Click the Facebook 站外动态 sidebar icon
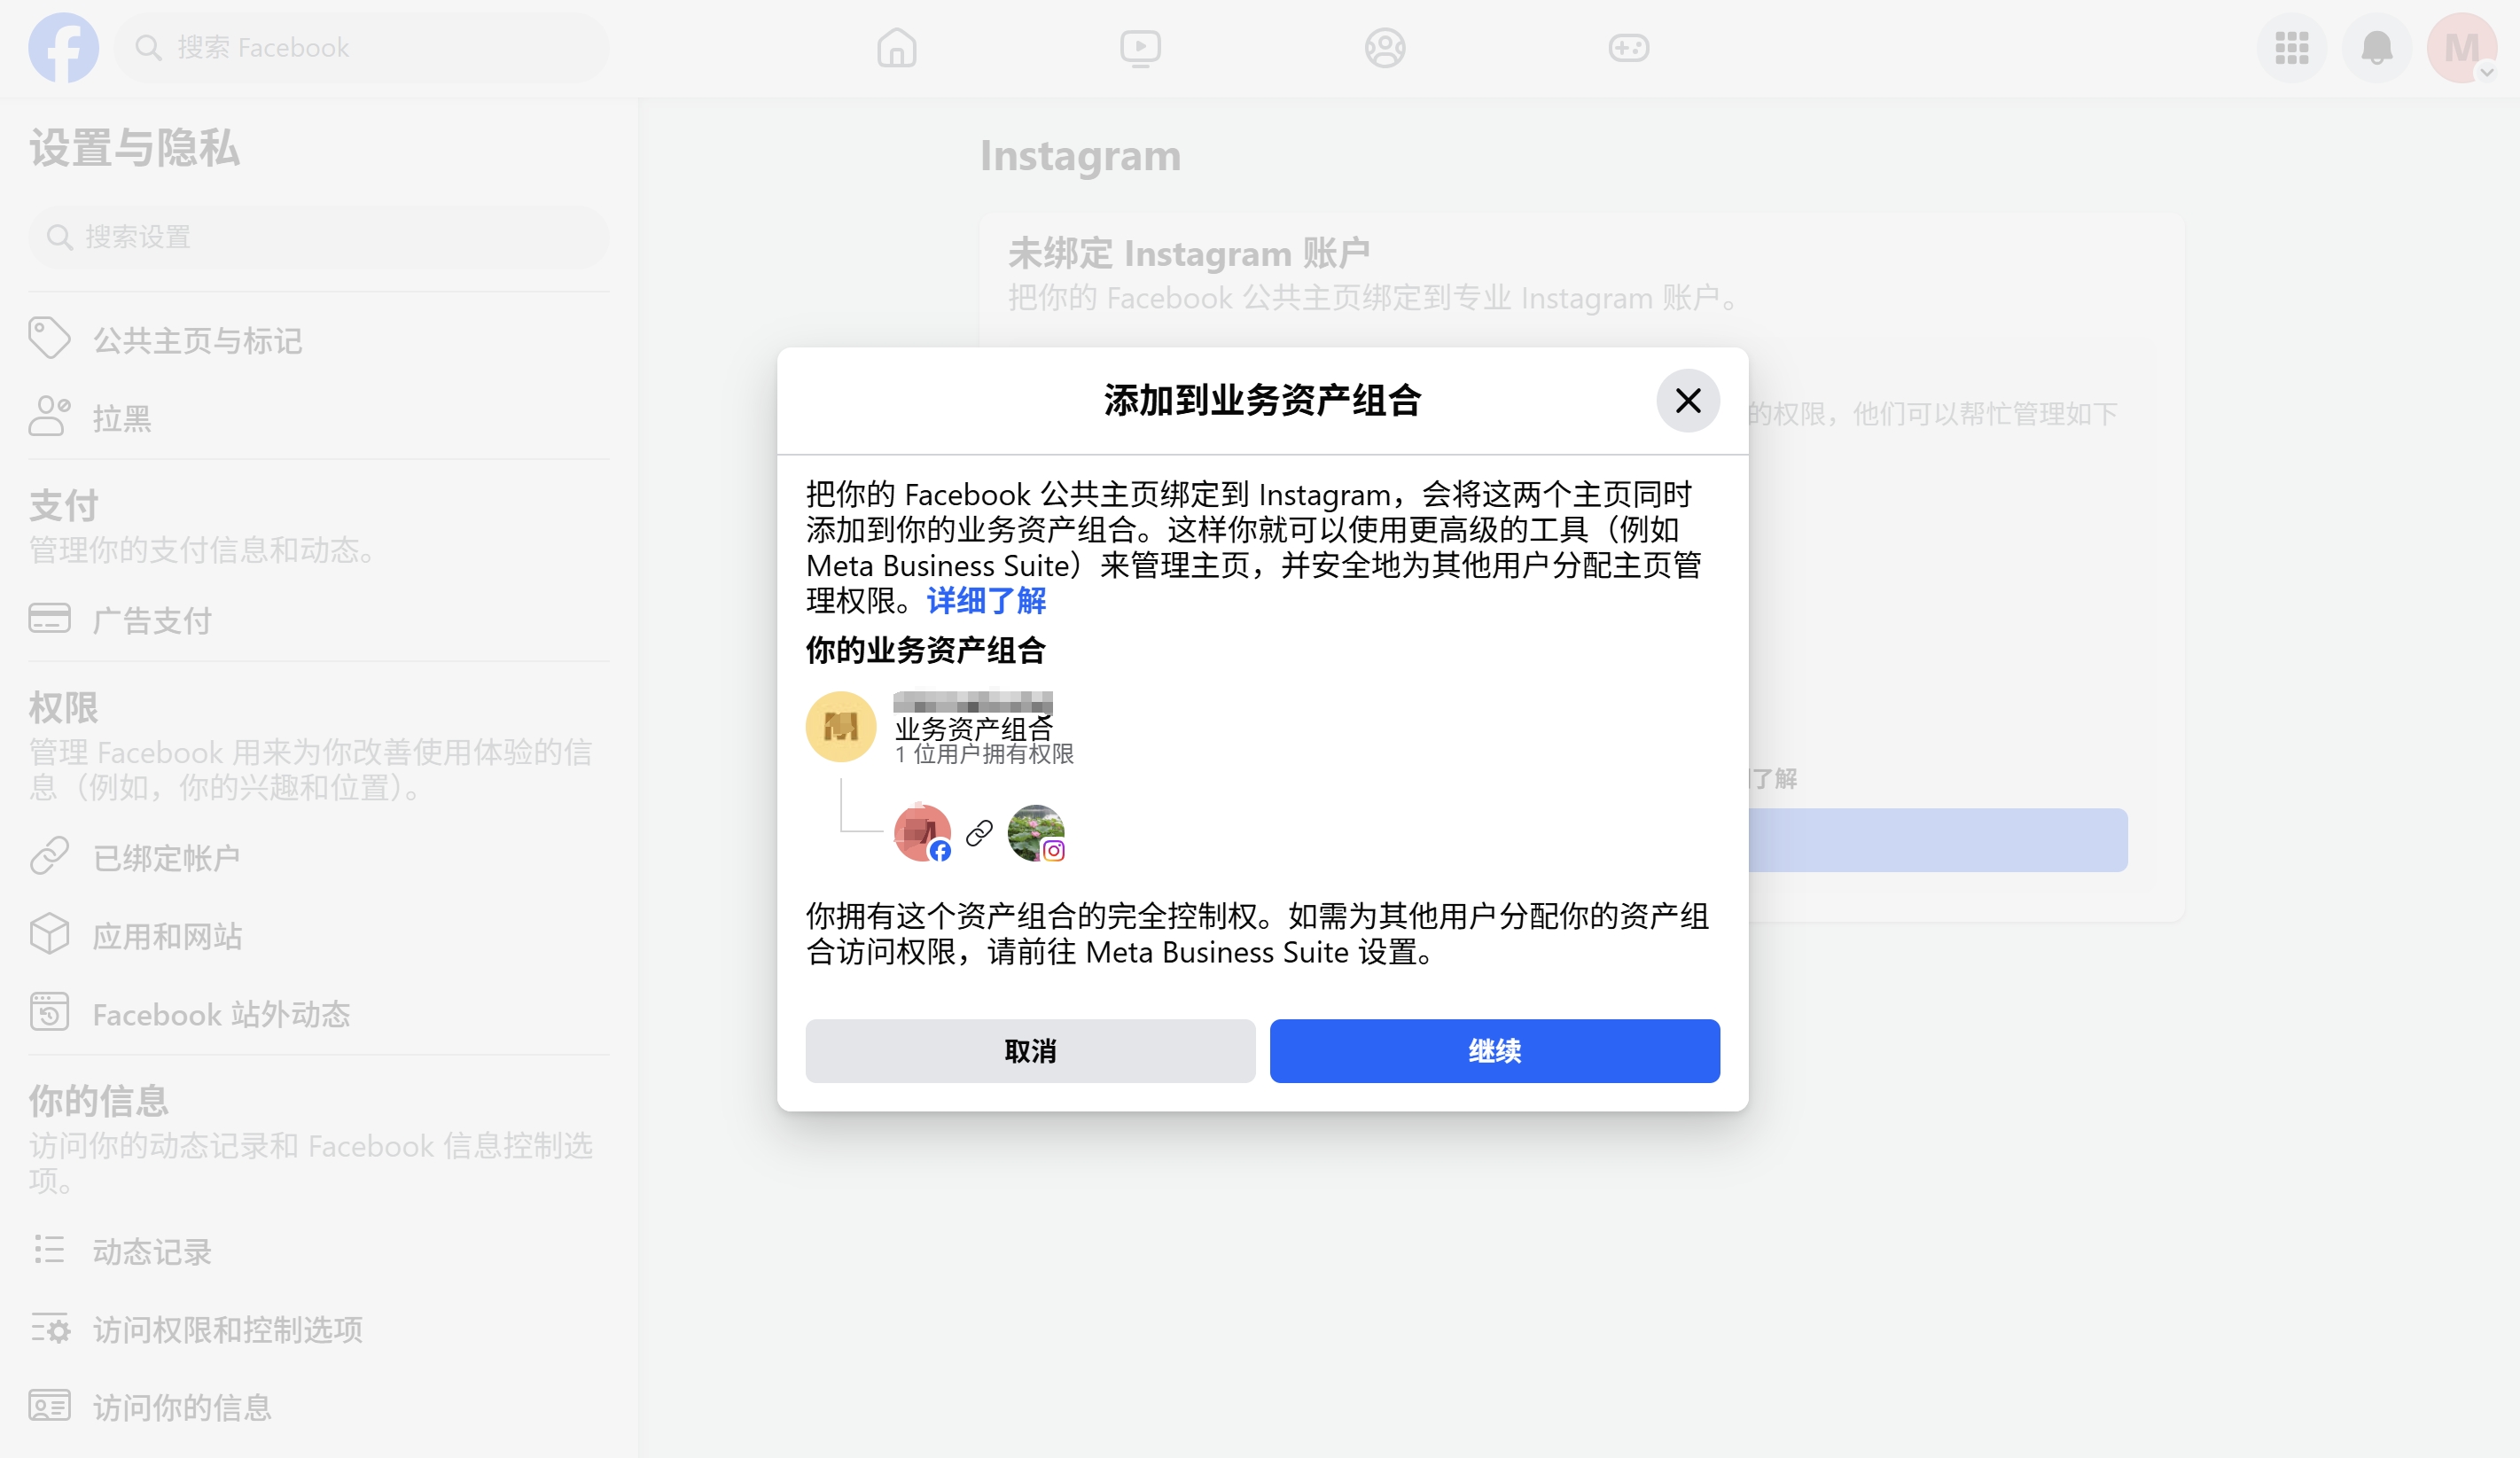 pyautogui.click(x=49, y=1012)
